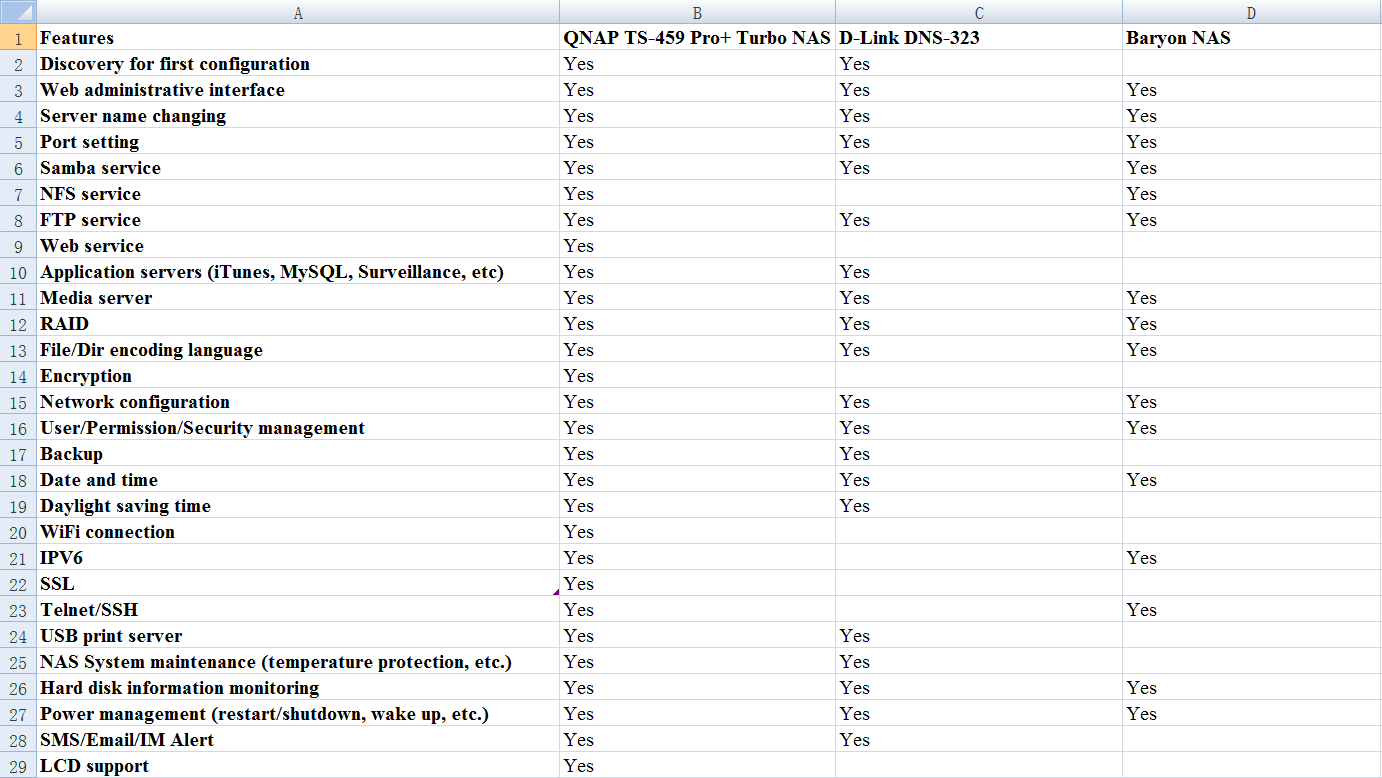Click the LCD support cell
This screenshot has height=778, width=1382.
(x=94, y=766)
